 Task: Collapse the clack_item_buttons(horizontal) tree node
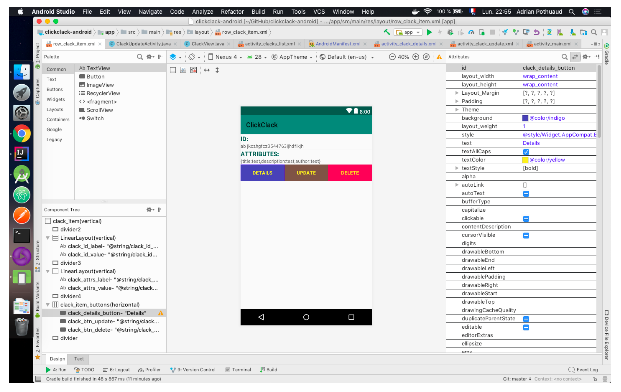pos(48,305)
